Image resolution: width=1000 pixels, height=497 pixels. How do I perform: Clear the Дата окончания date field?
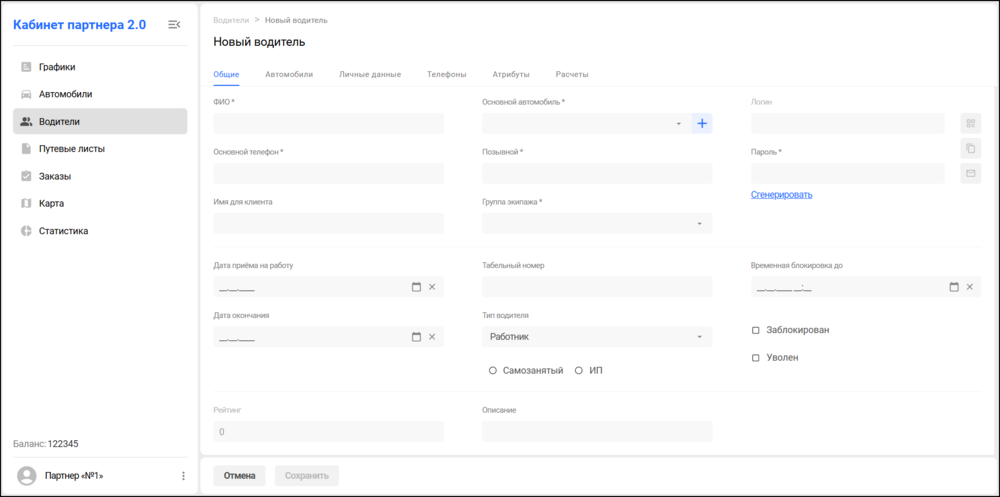point(432,337)
